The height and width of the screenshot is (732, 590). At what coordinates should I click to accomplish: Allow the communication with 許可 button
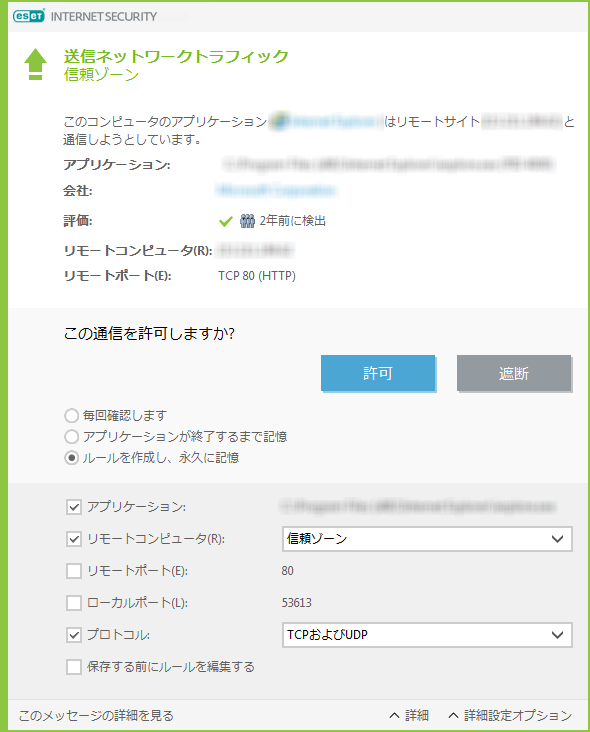coord(378,373)
